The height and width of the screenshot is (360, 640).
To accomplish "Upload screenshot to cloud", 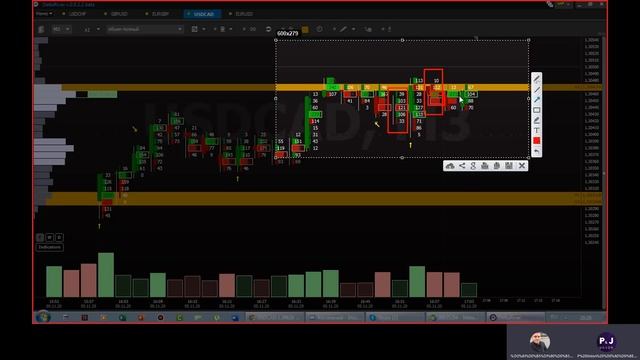I will point(450,166).
